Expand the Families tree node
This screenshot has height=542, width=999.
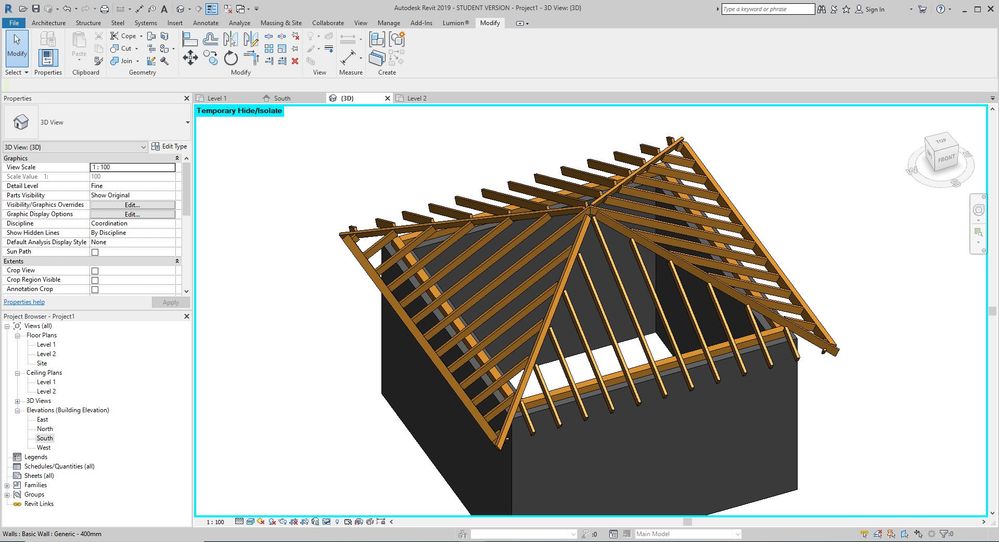click(x=7, y=485)
